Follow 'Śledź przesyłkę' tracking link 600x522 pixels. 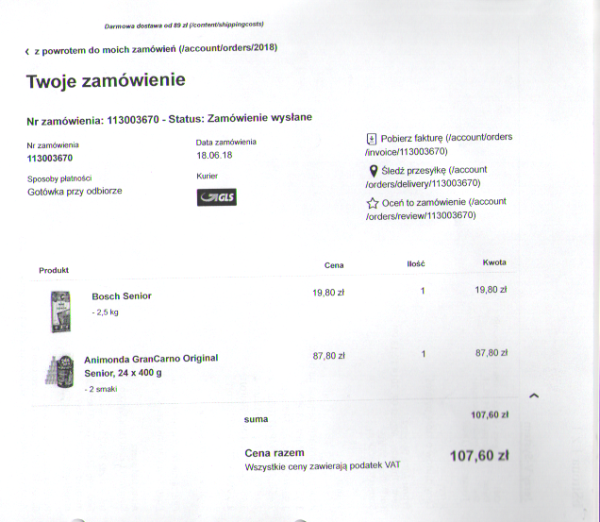click(426, 177)
